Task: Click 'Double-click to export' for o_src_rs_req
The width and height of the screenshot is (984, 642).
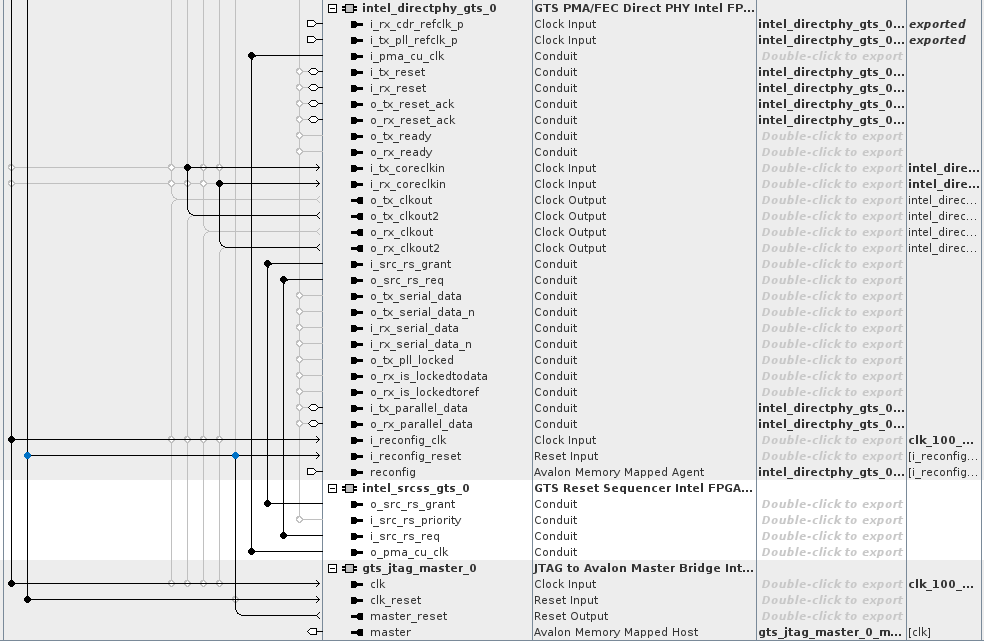Action: (832, 281)
